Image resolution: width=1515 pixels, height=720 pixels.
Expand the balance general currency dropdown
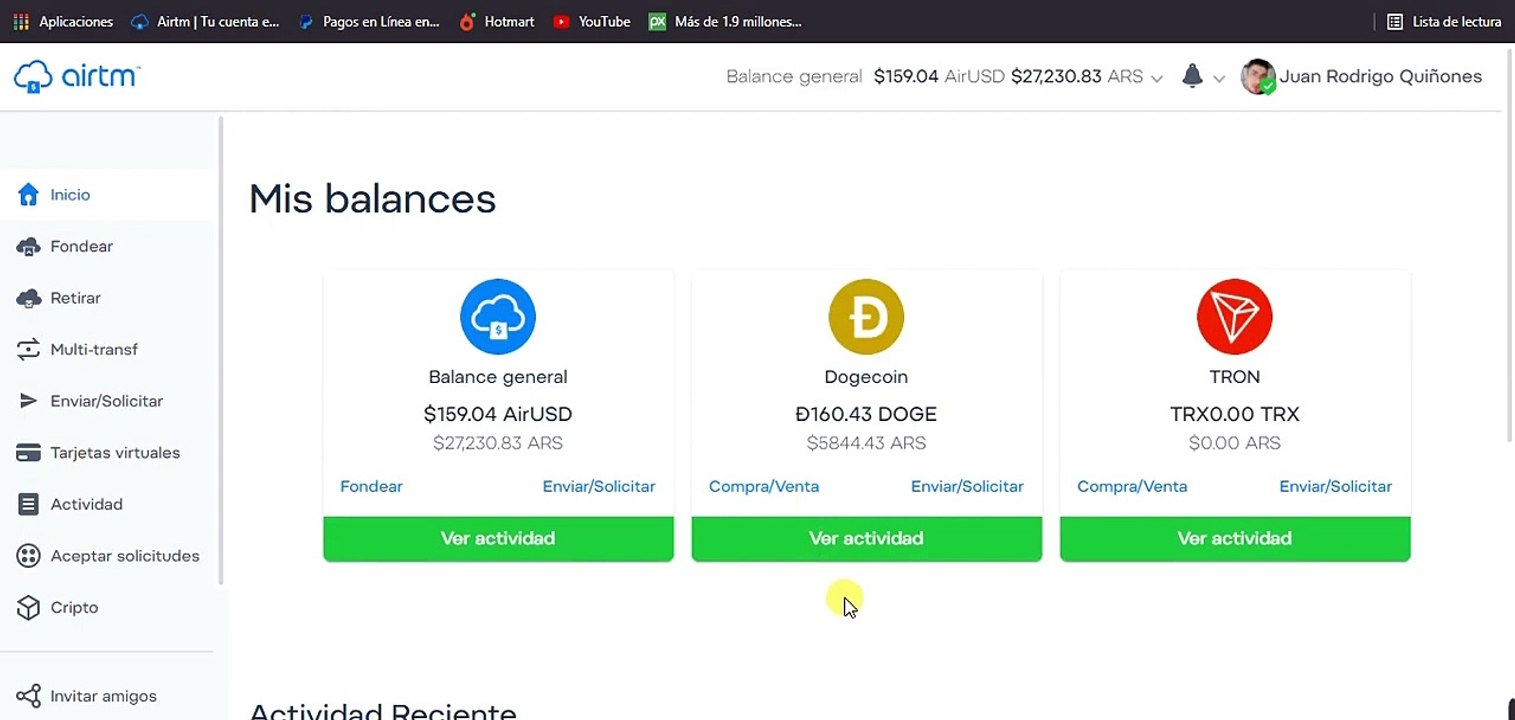click(1157, 78)
